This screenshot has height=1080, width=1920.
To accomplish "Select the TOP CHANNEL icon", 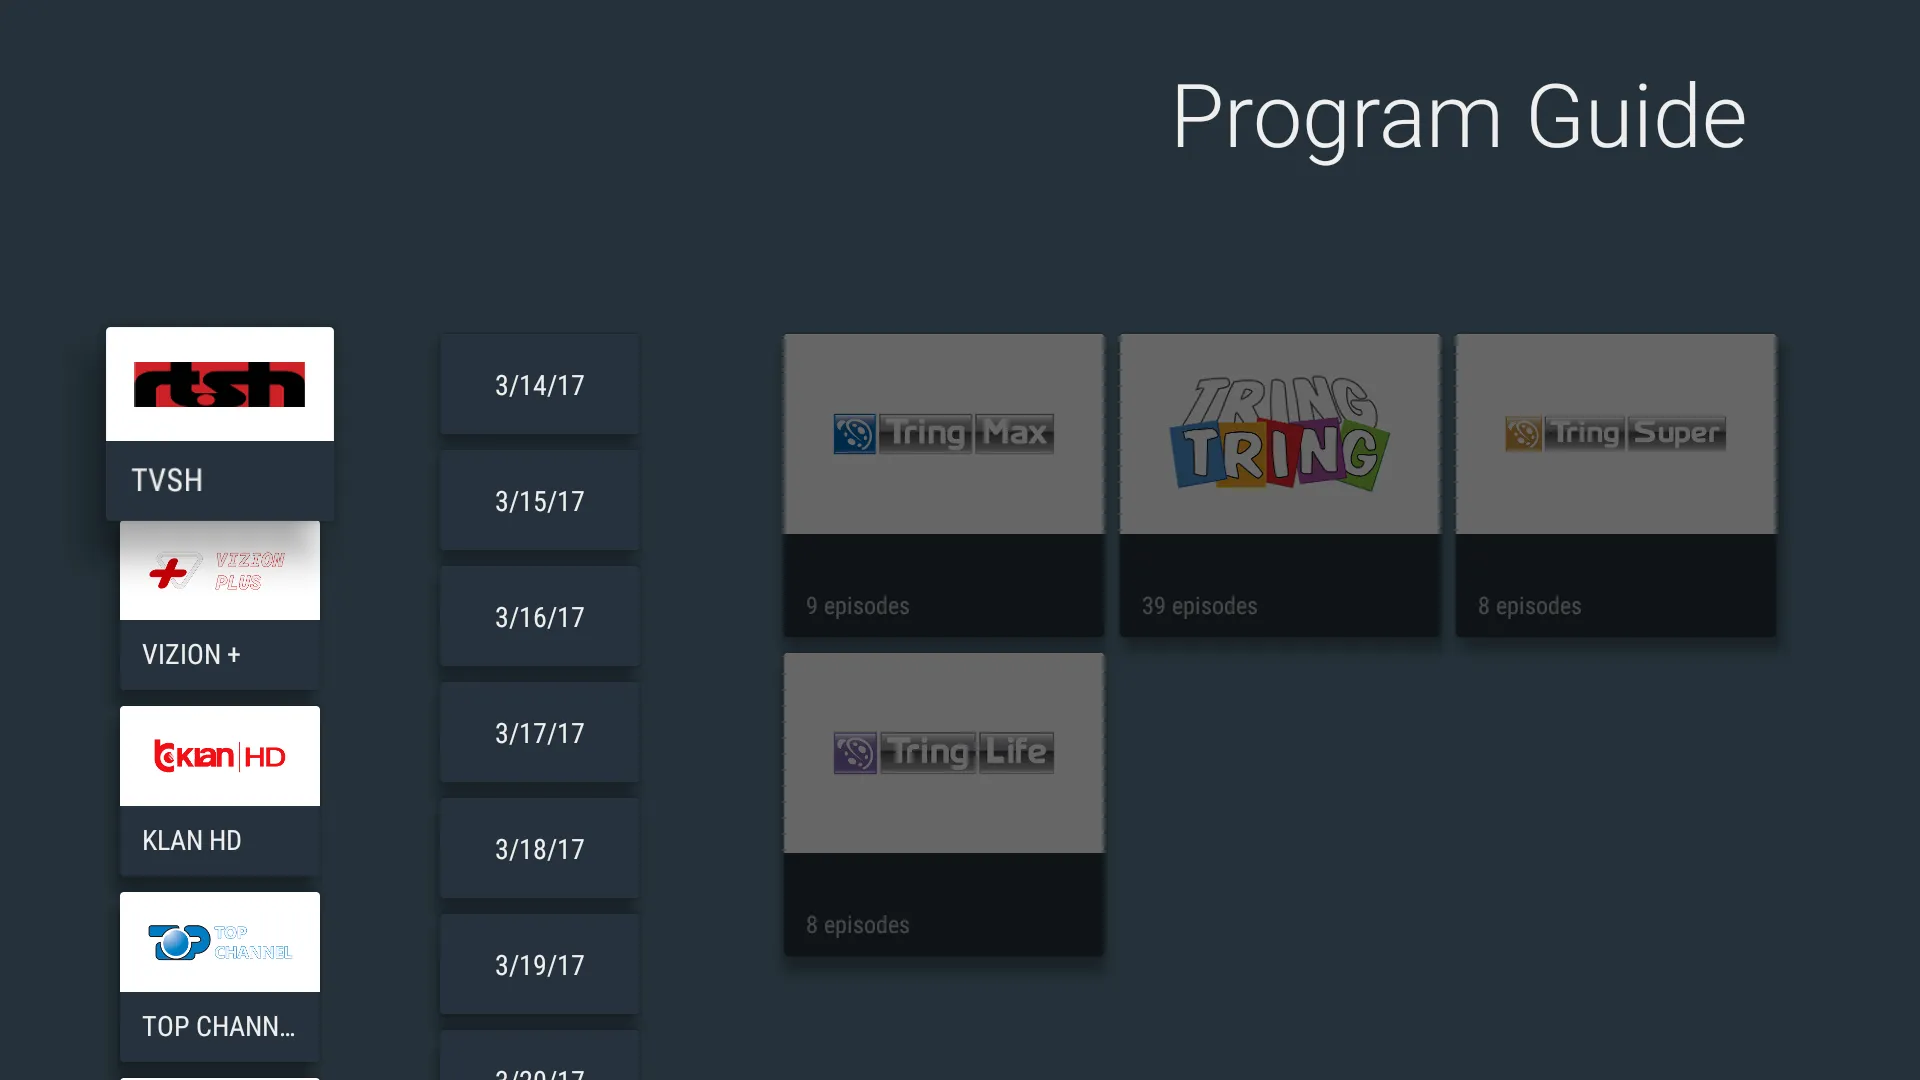I will (x=220, y=942).
